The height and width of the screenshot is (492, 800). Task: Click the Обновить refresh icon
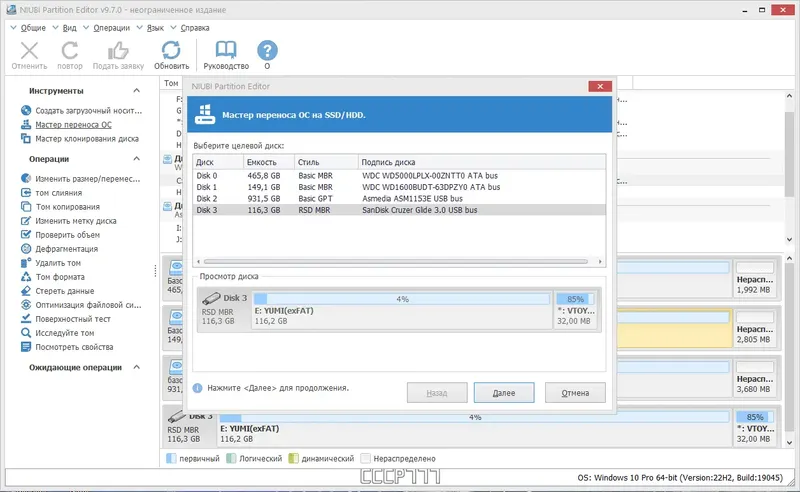click(171, 51)
